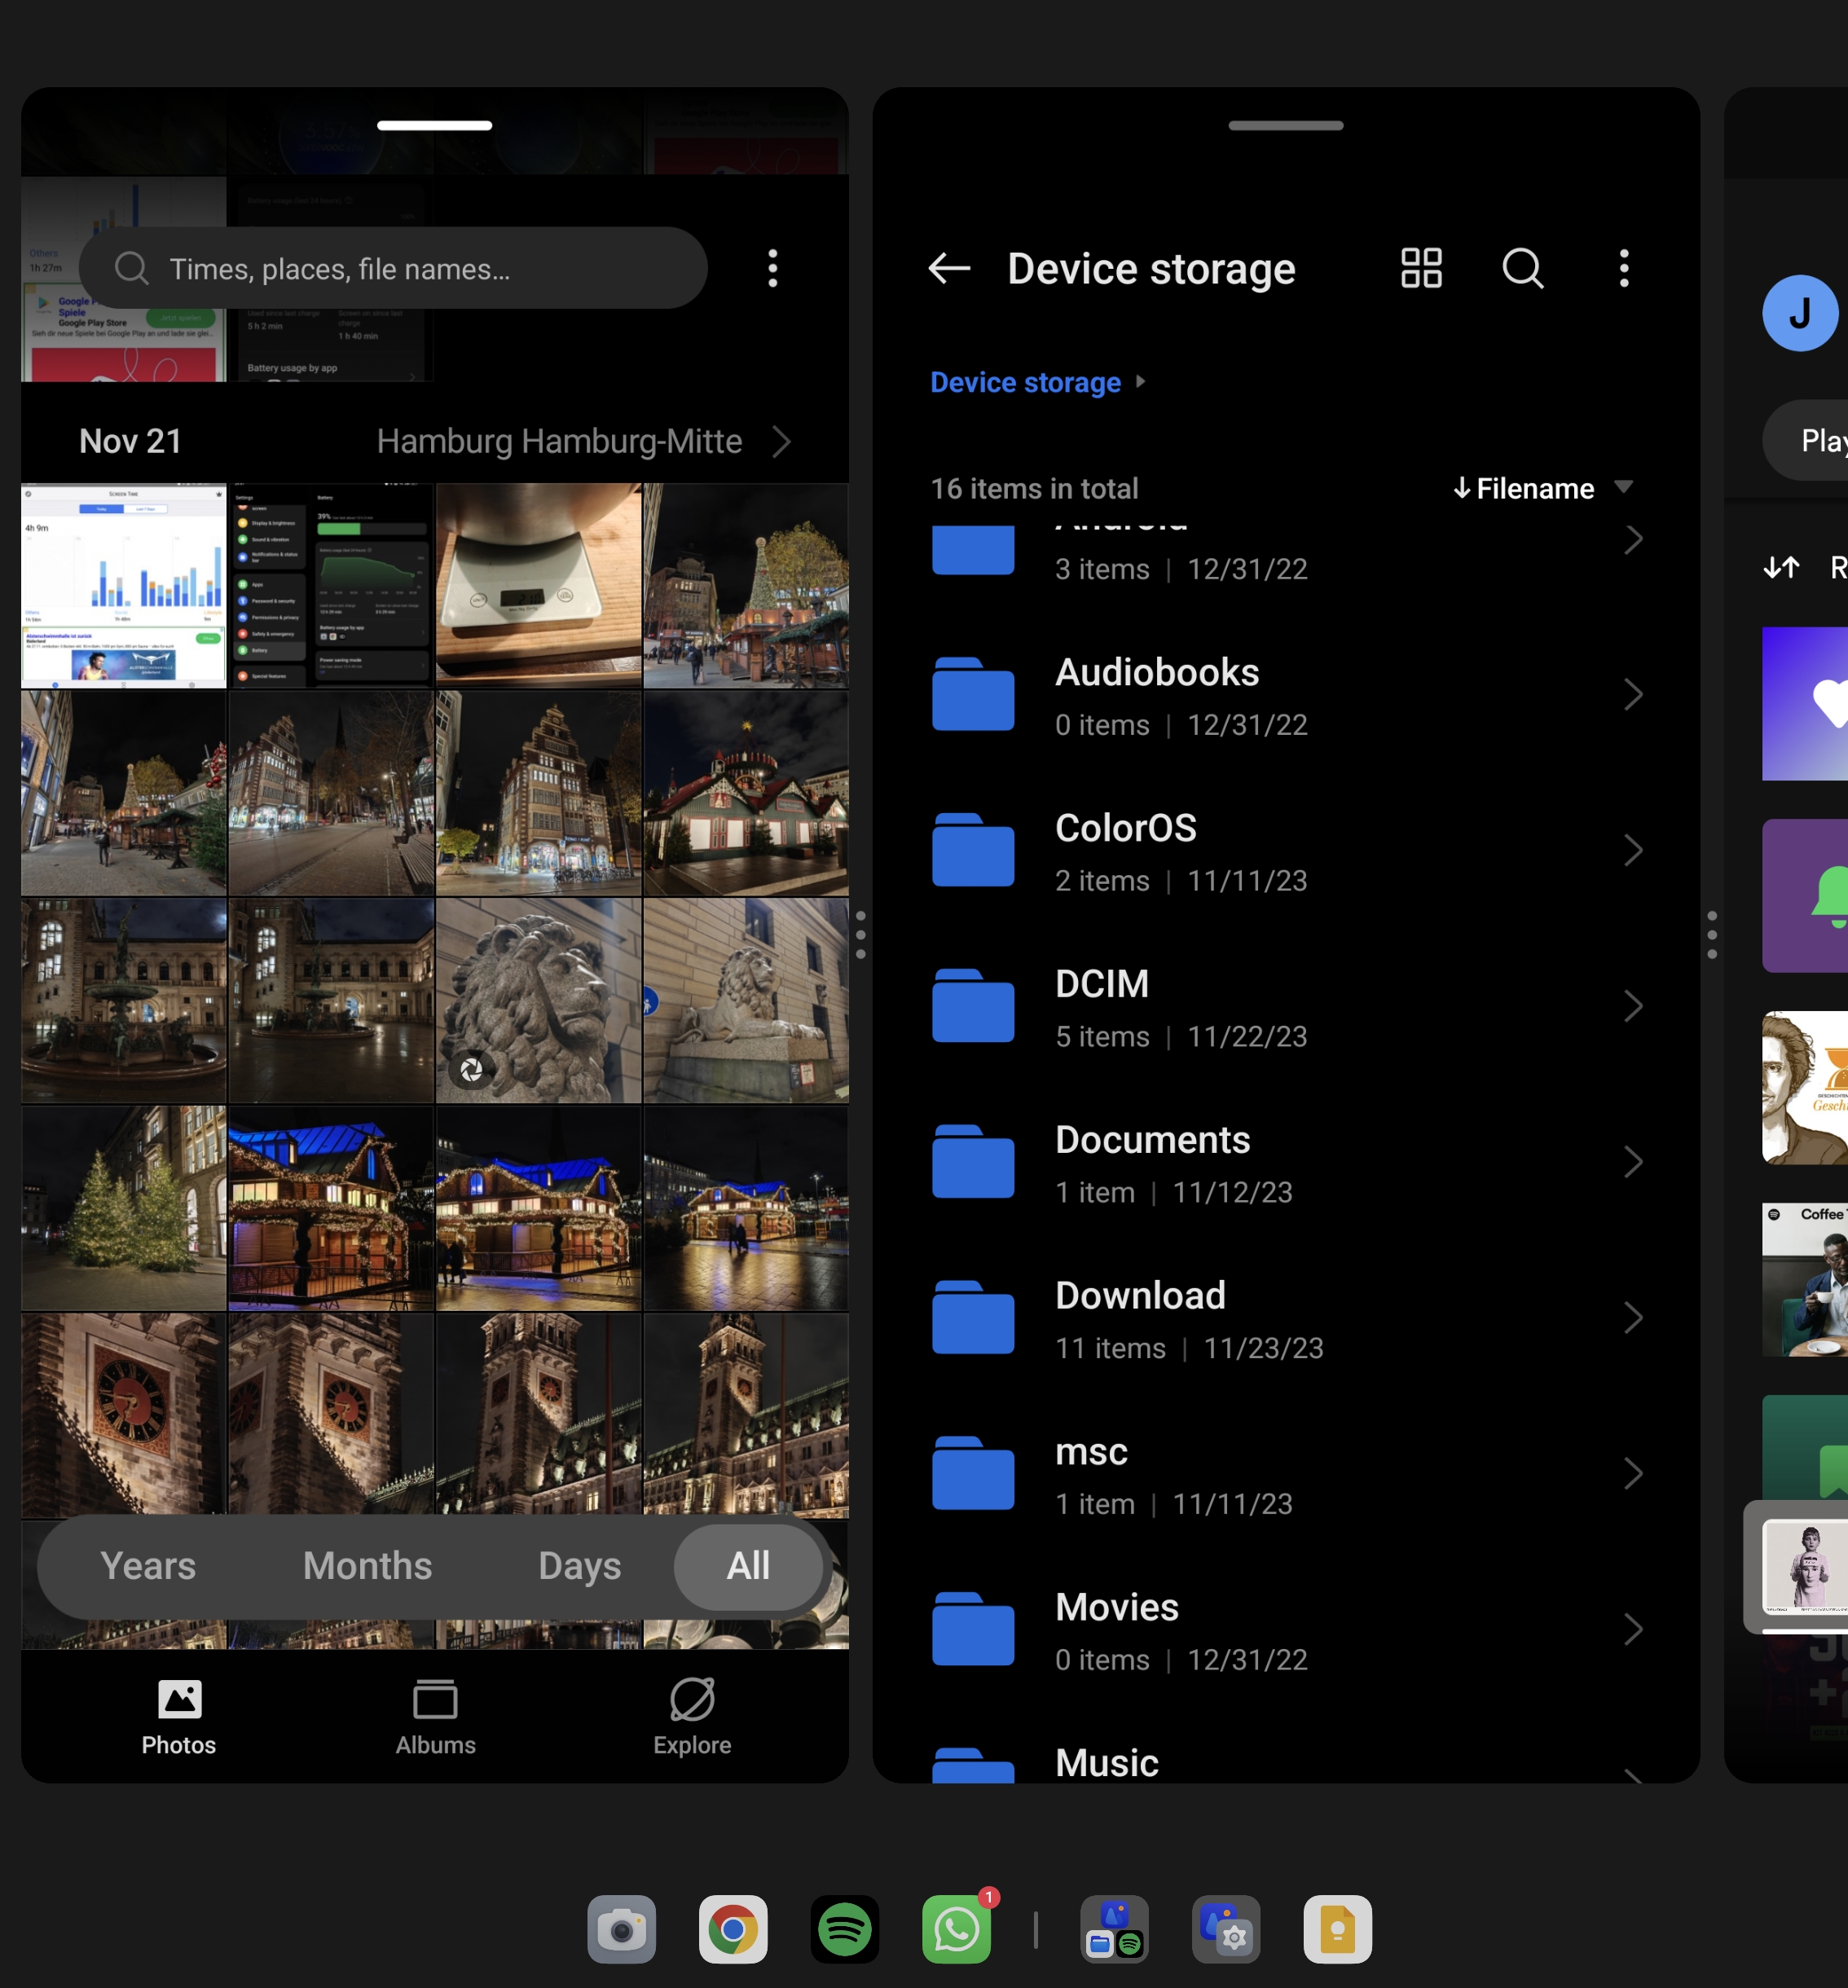The image size is (1848, 1988).
Task: Click the msc folder icon
Action: pyautogui.click(x=973, y=1474)
